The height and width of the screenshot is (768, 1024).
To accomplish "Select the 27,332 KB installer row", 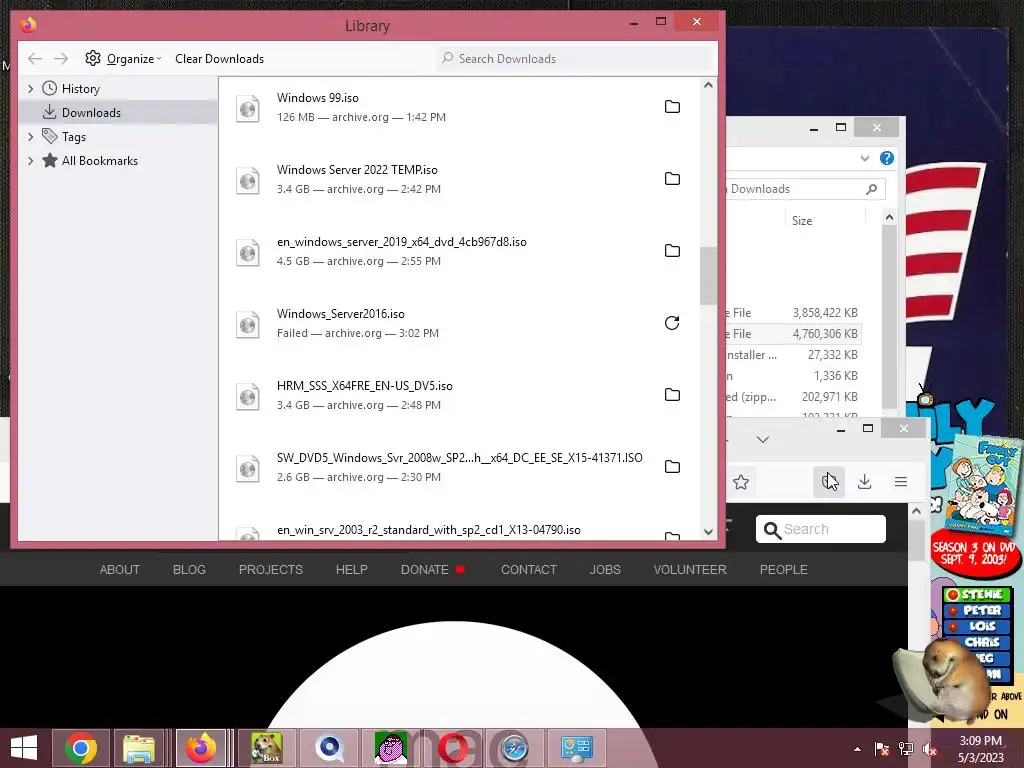I will 793,355.
